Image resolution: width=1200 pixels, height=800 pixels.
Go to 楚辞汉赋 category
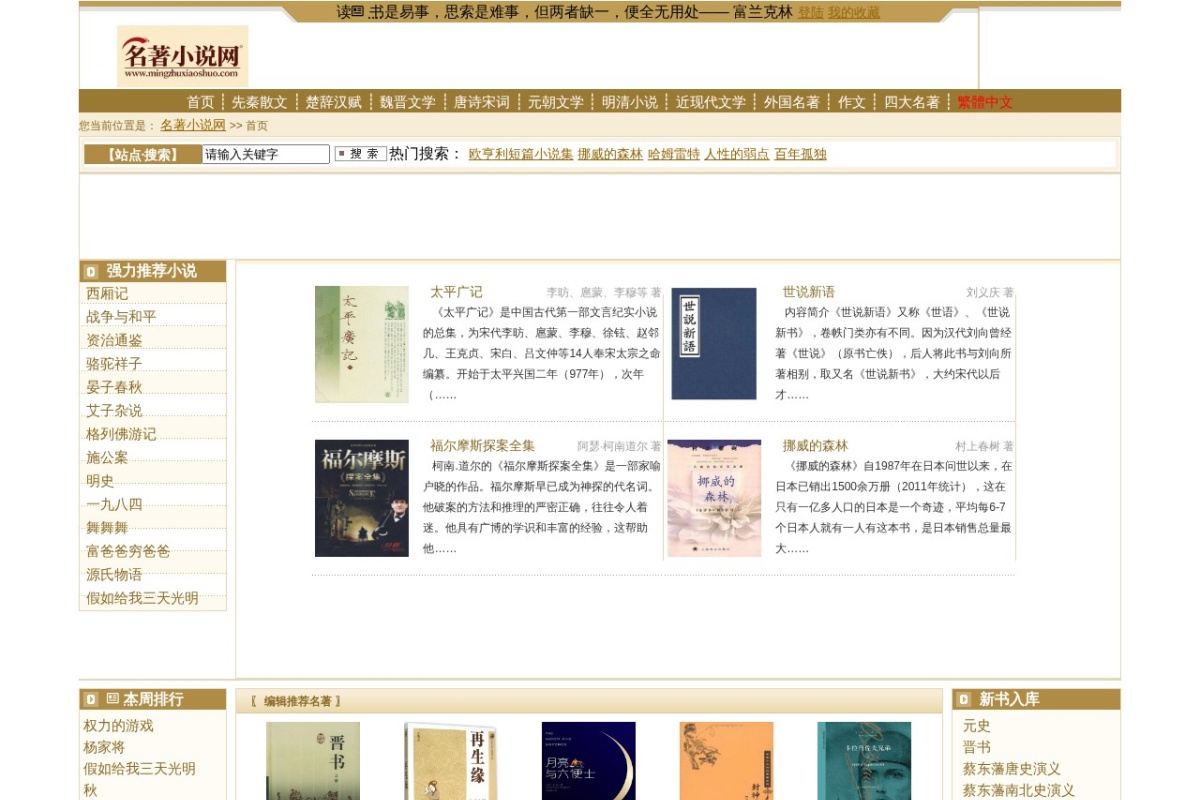point(333,102)
